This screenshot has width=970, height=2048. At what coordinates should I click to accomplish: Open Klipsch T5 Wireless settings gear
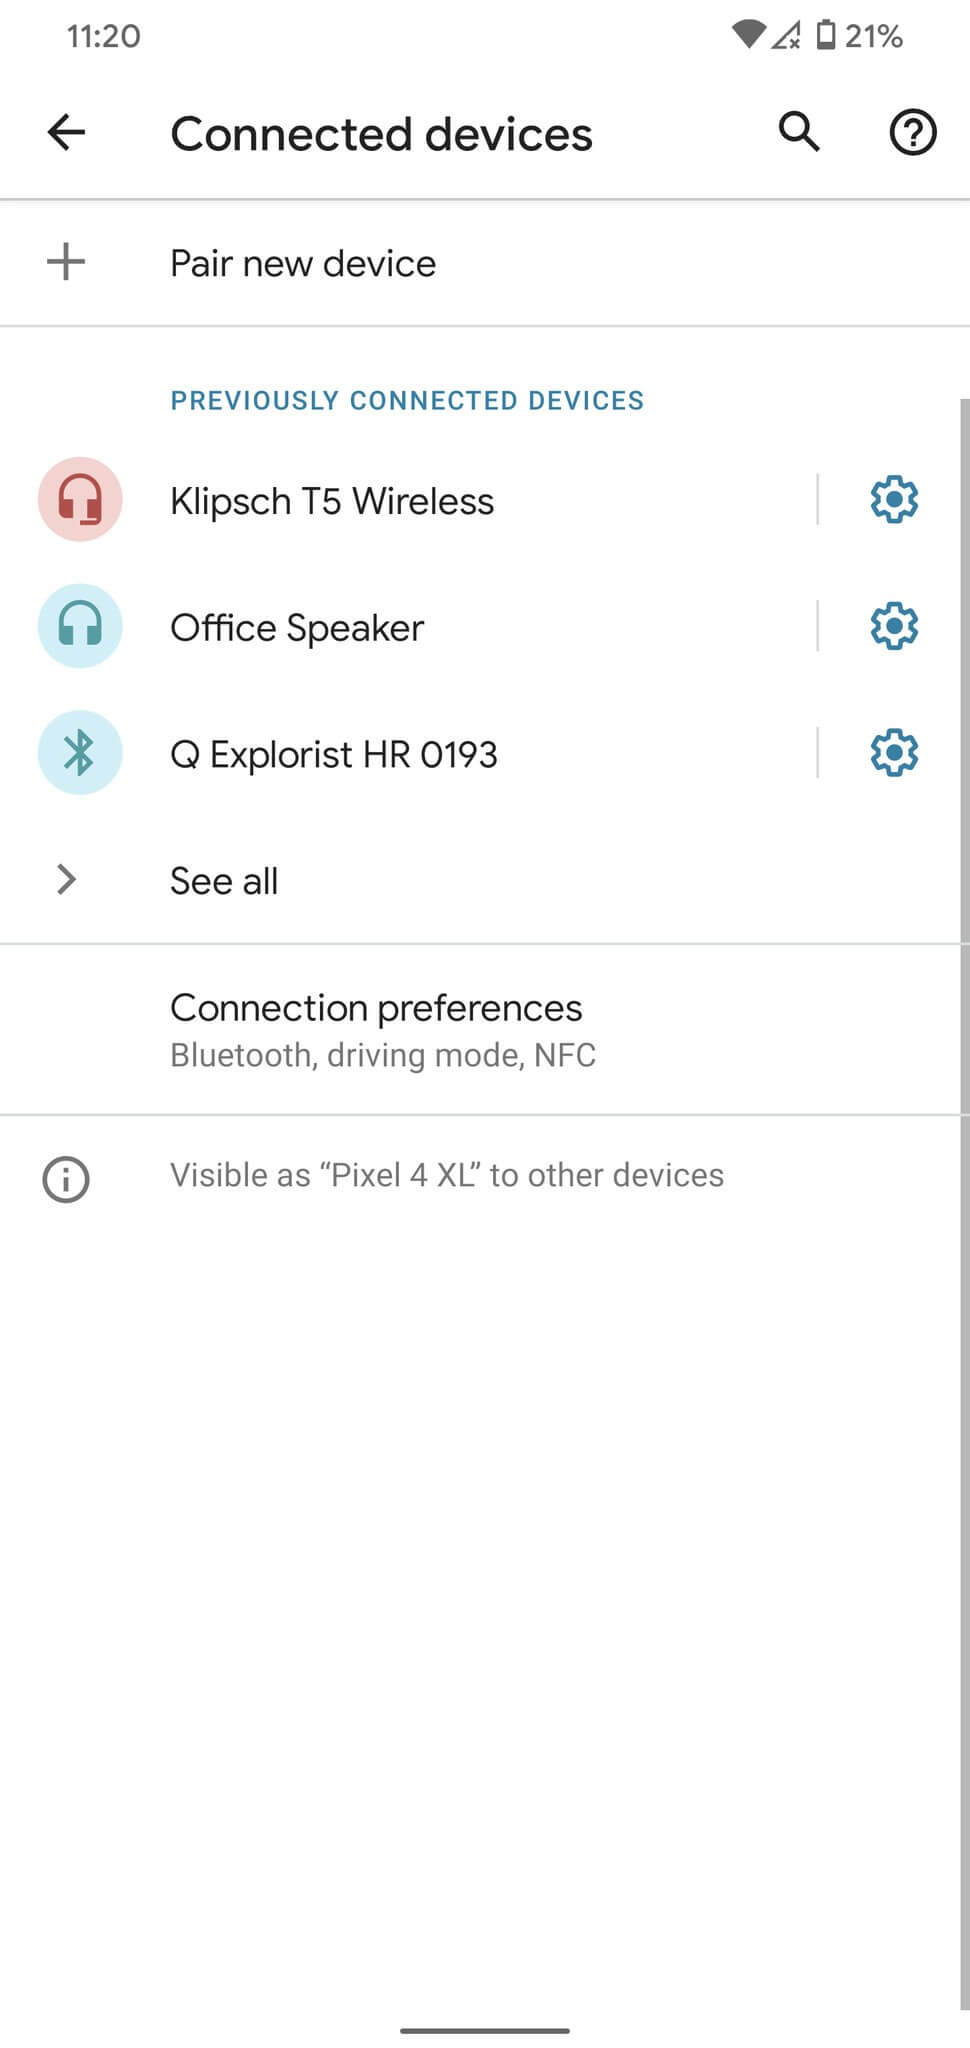[x=894, y=500]
